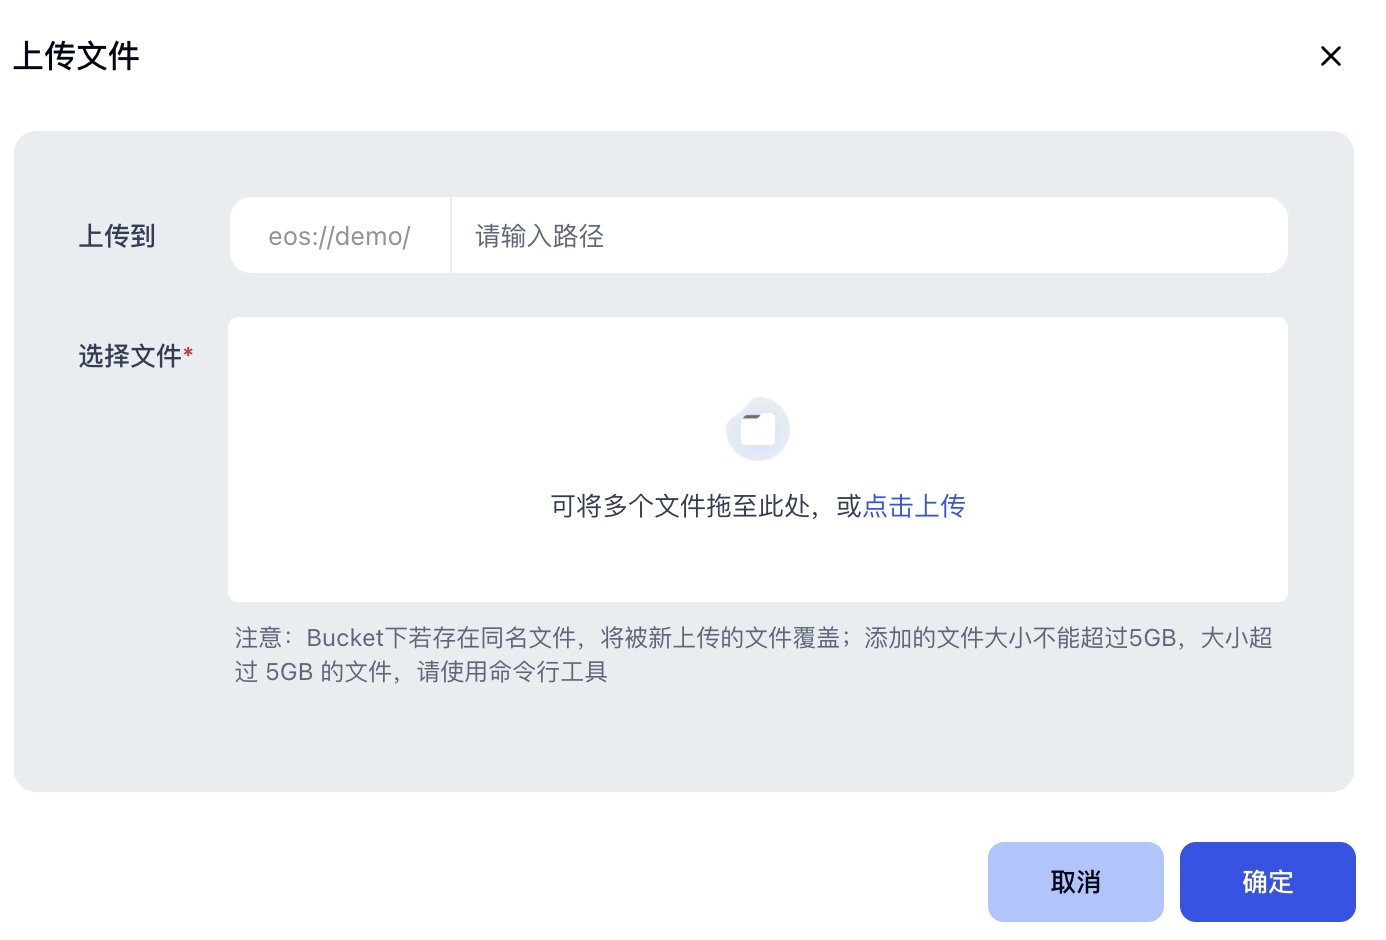Click the folder icon in upload area
The height and width of the screenshot is (940, 1386).
[758, 429]
